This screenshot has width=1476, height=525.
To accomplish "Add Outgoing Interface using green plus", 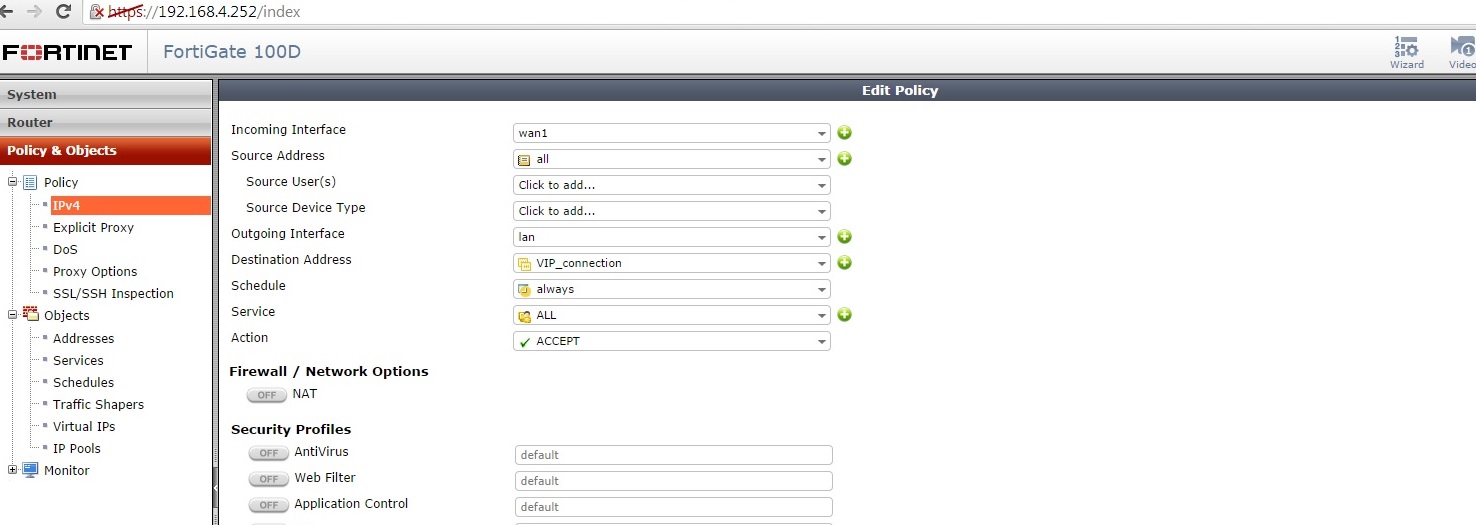I will (844, 237).
